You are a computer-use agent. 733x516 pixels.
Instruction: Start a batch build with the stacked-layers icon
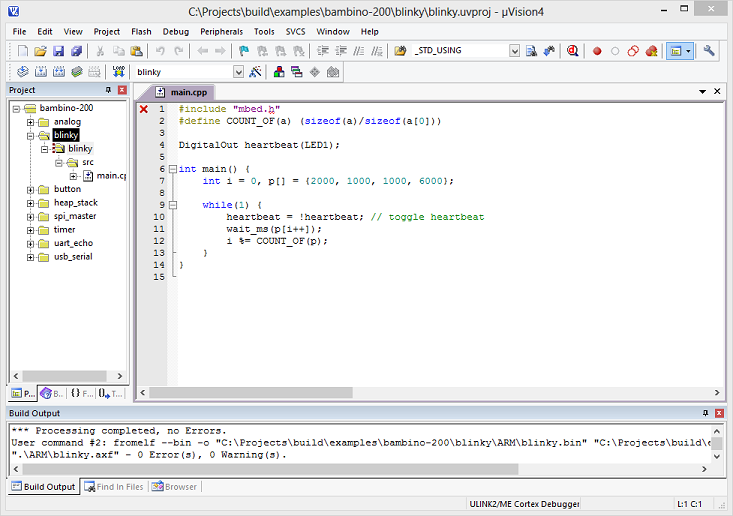pos(77,72)
